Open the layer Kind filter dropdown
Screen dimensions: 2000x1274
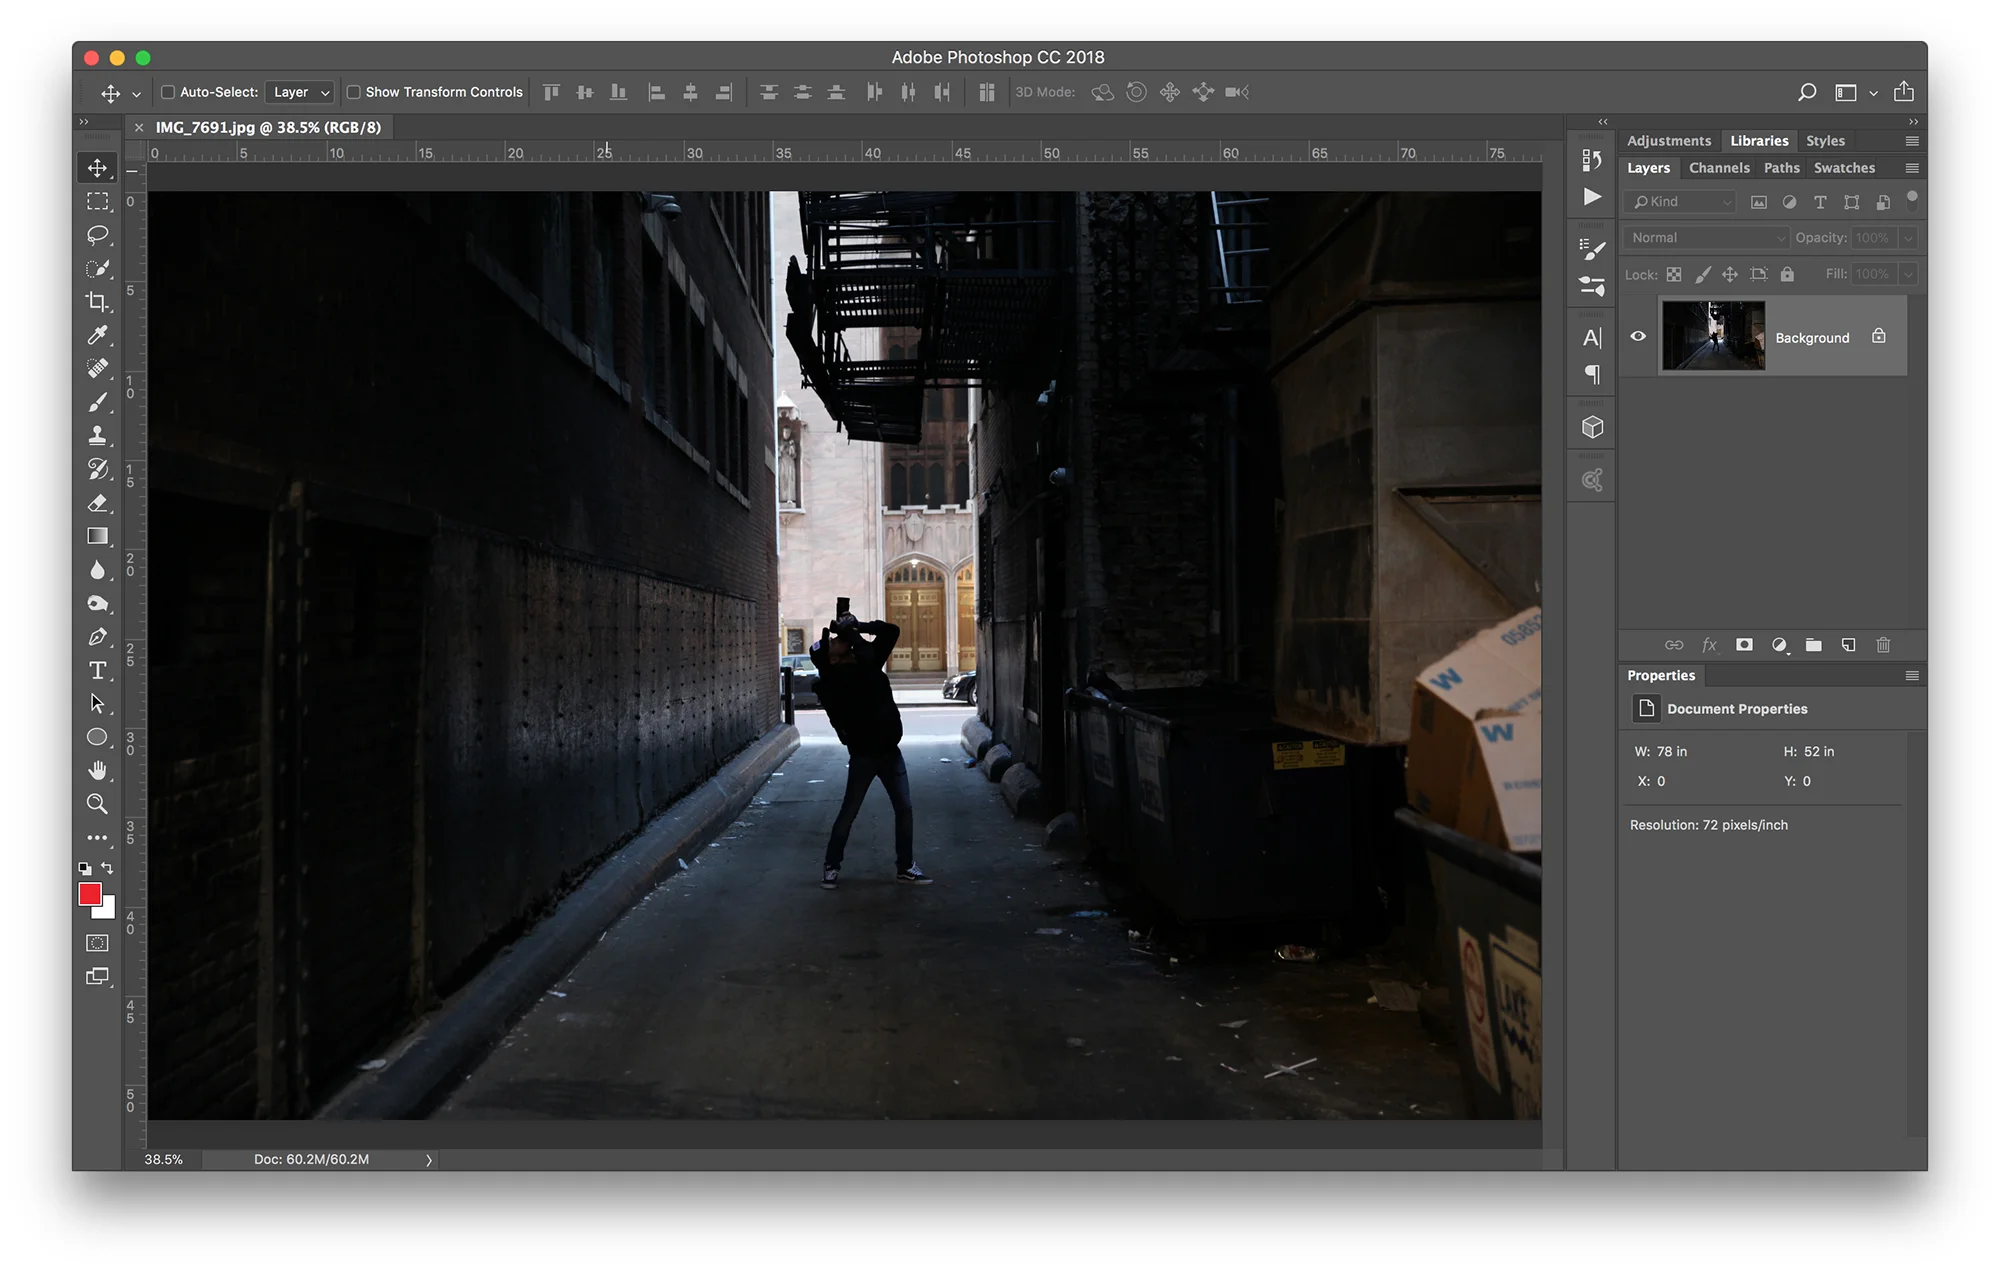tap(1680, 202)
